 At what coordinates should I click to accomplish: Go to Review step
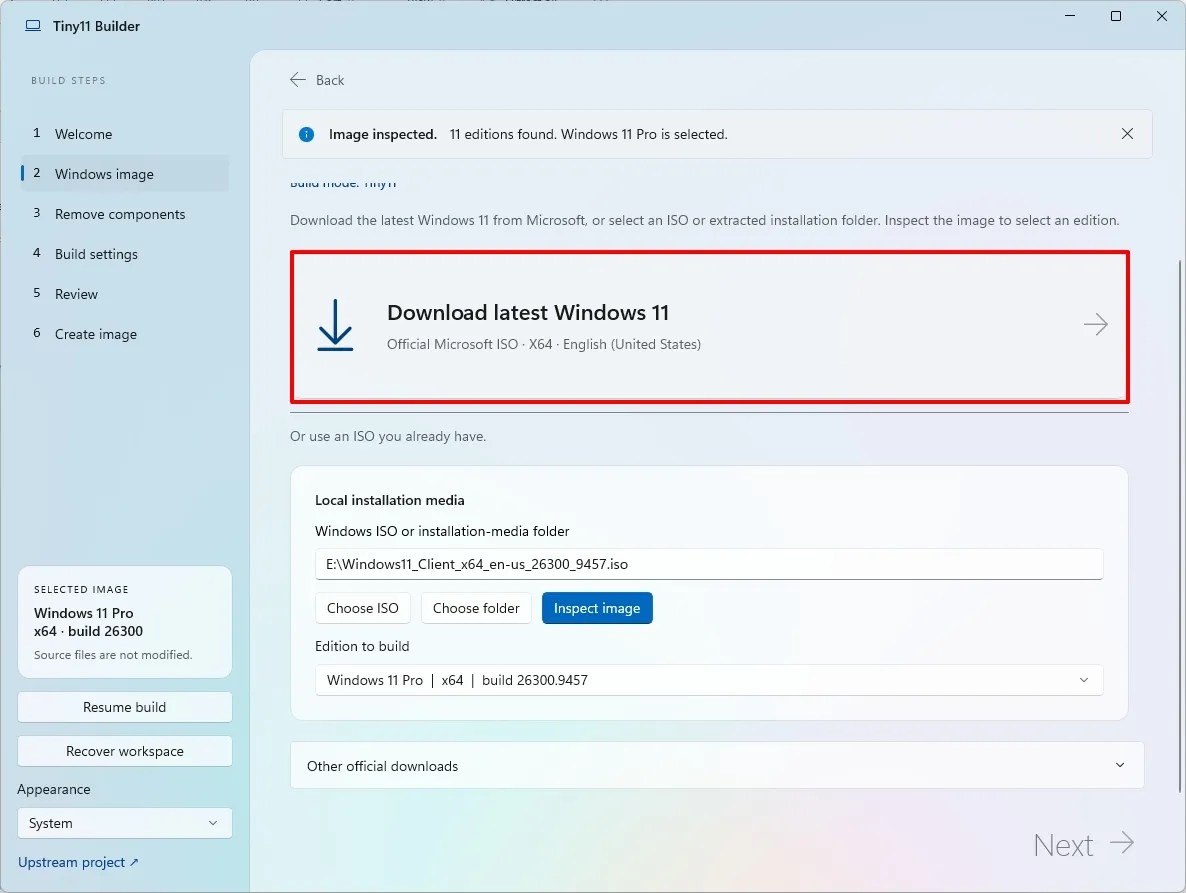125,294
